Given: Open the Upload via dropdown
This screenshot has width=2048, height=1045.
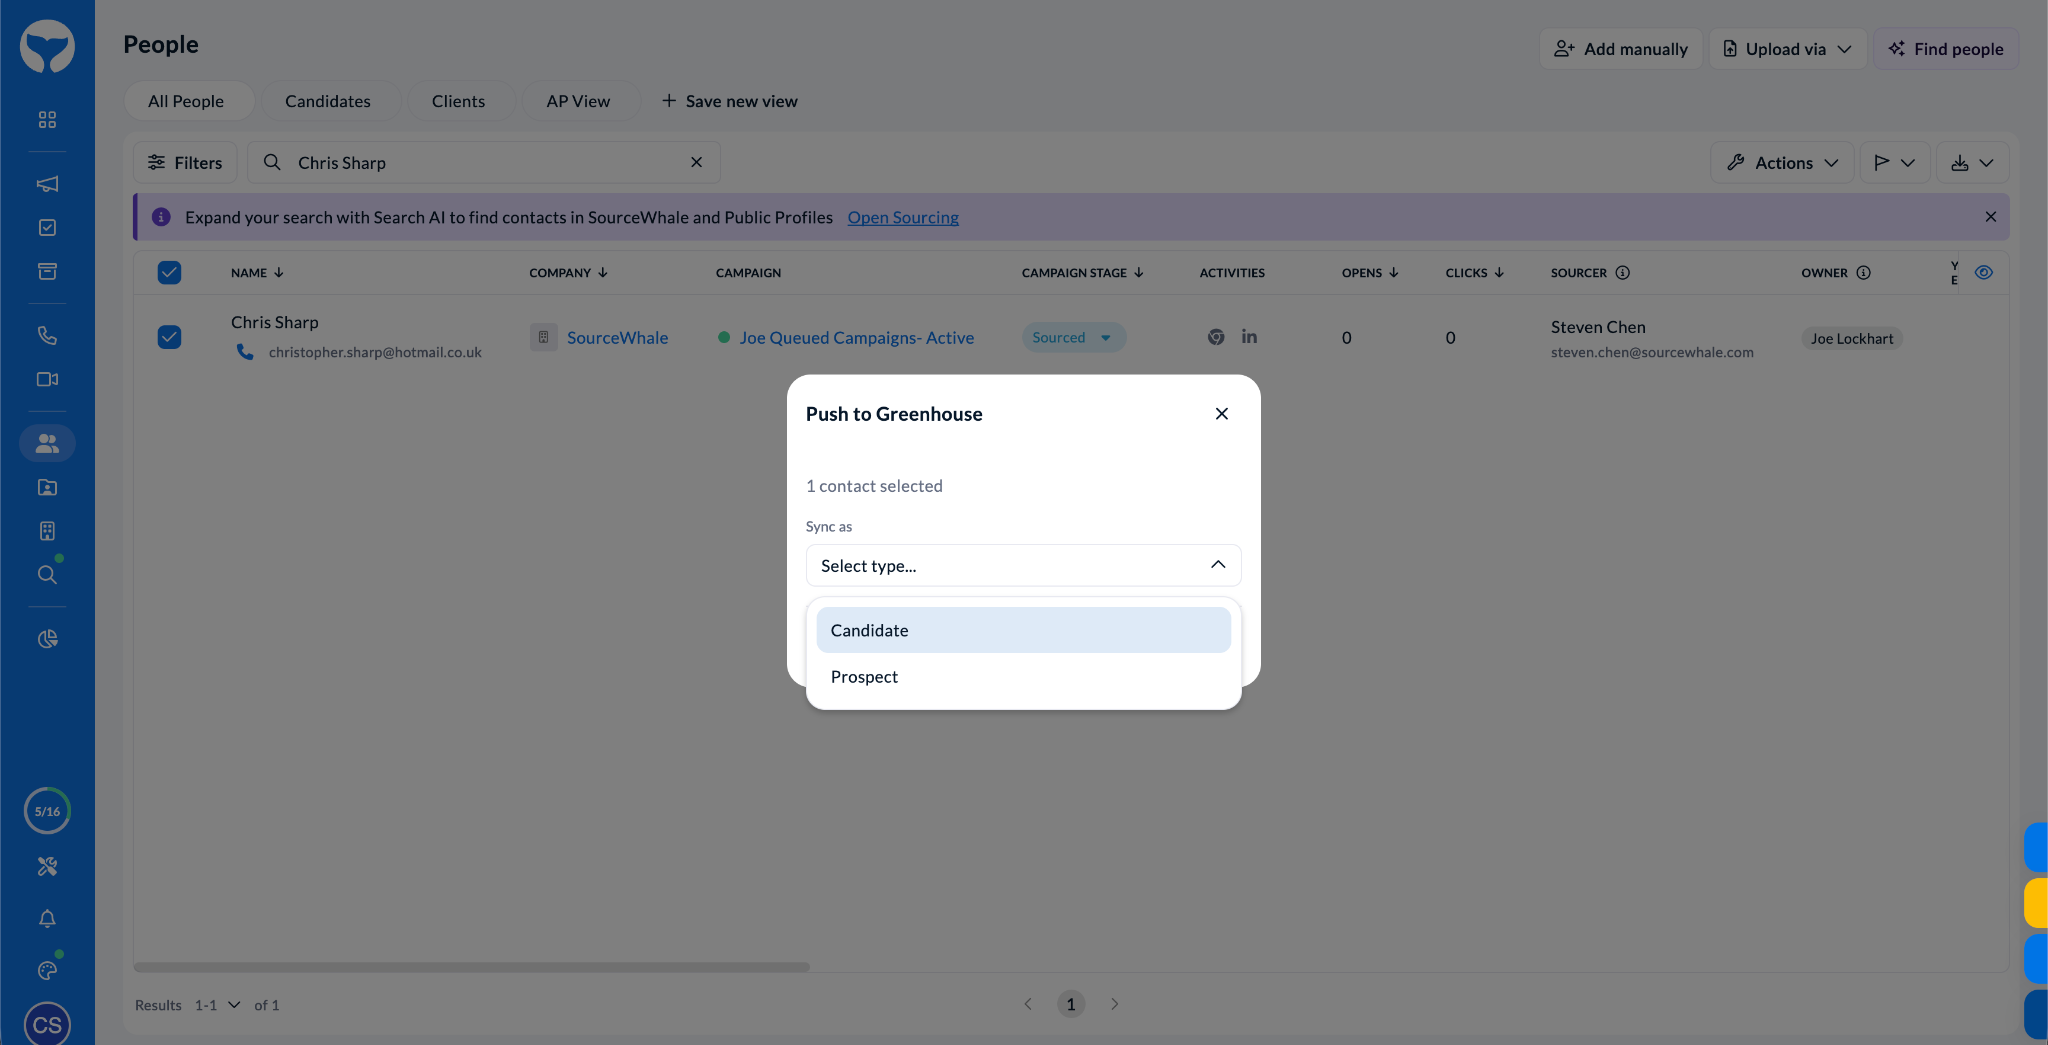Looking at the screenshot, I should [1788, 49].
